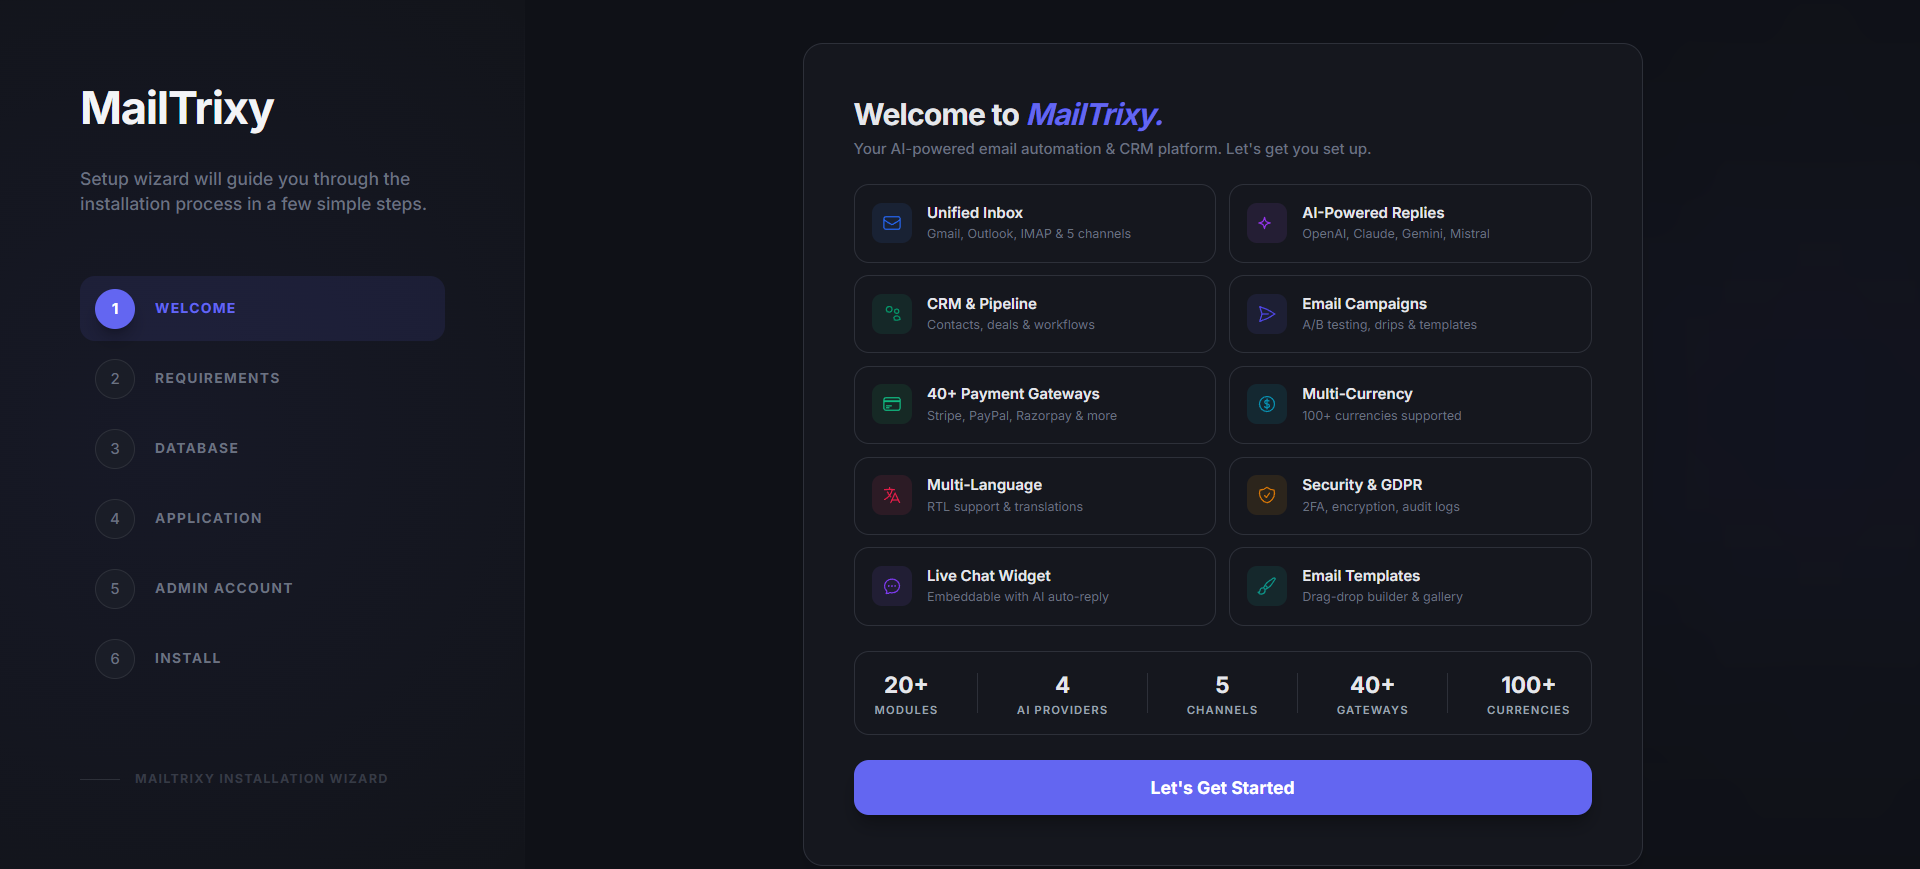Click the AI-powered email automation subtitle

[1112, 149]
